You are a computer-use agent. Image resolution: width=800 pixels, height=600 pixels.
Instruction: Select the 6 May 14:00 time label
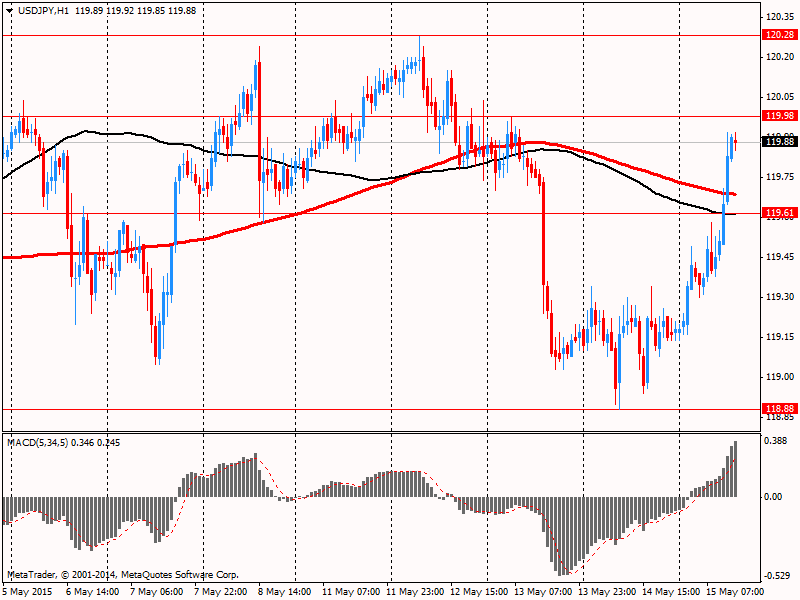tap(93, 592)
